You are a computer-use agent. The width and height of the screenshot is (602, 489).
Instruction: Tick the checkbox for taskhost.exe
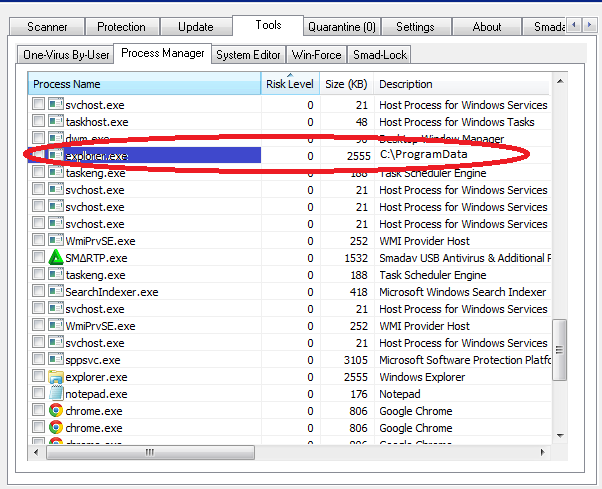point(38,122)
